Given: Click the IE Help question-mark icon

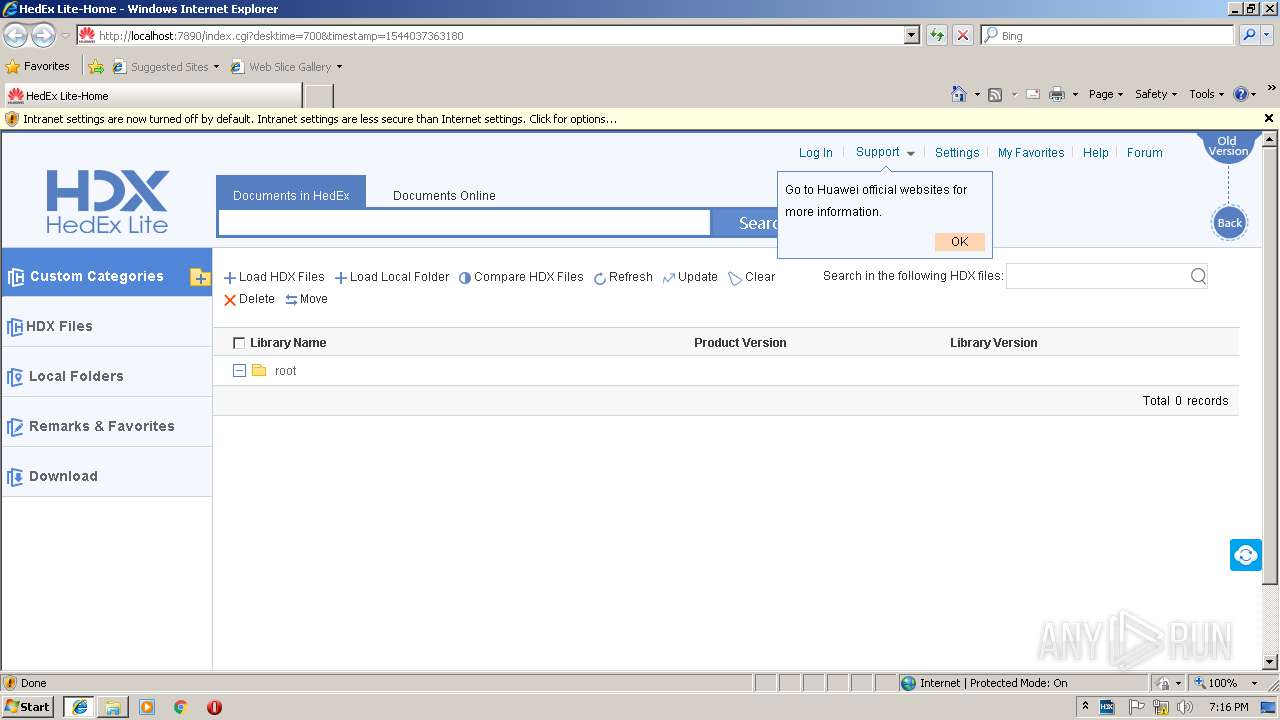Looking at the screenshot, I should [x=1241, y=94].
